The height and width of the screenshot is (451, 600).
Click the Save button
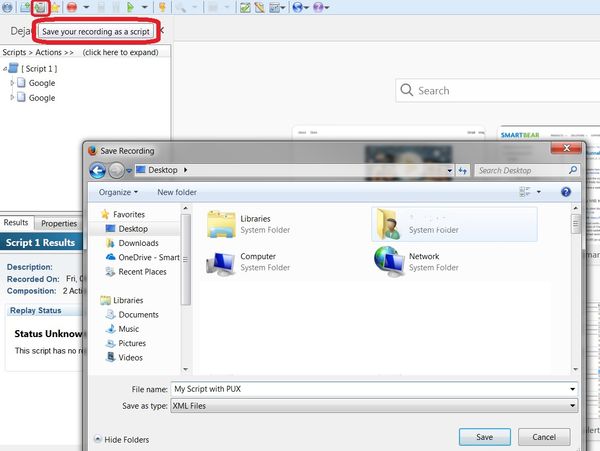coord(484,437)
